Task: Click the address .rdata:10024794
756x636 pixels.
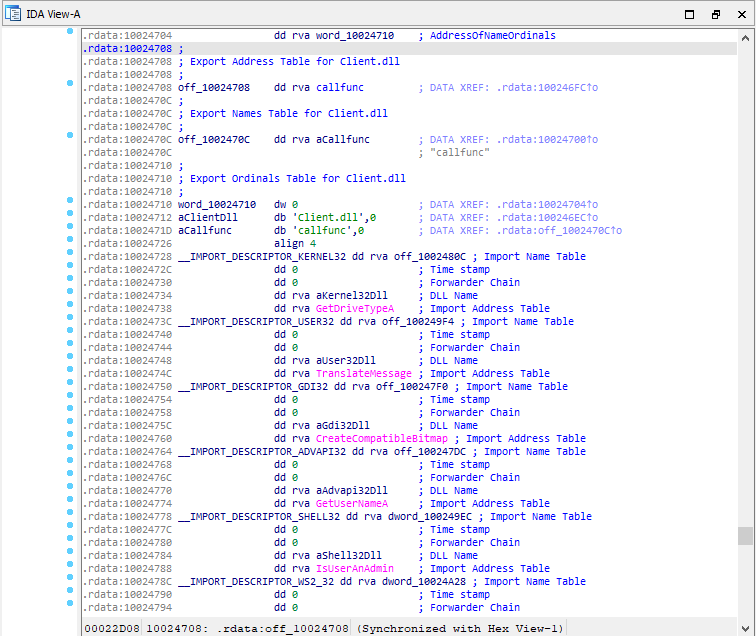Action: 127,608
